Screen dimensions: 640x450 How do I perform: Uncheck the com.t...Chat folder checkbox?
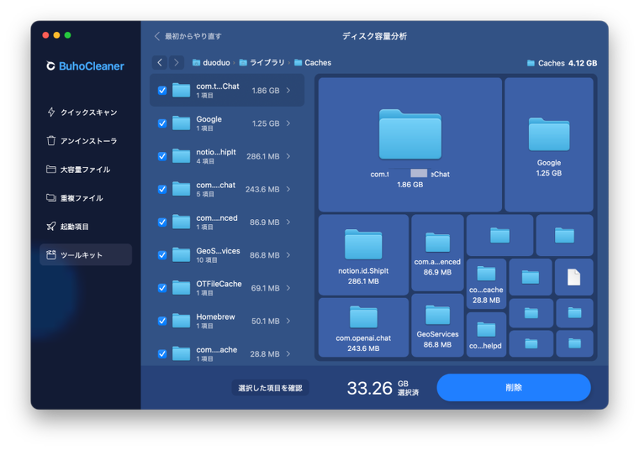[162, 90]
